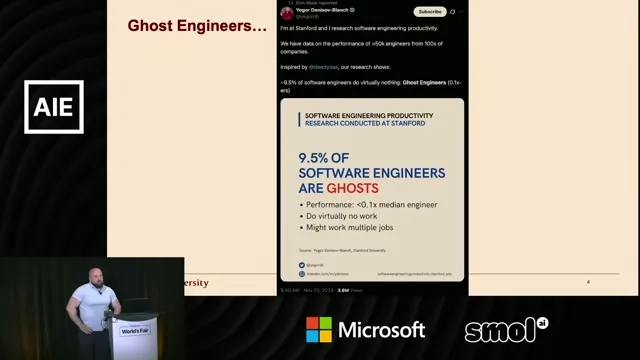This screenshot has height=360, width=640.
Task: Open the @deedydas mention link
Action: [323, 67]
